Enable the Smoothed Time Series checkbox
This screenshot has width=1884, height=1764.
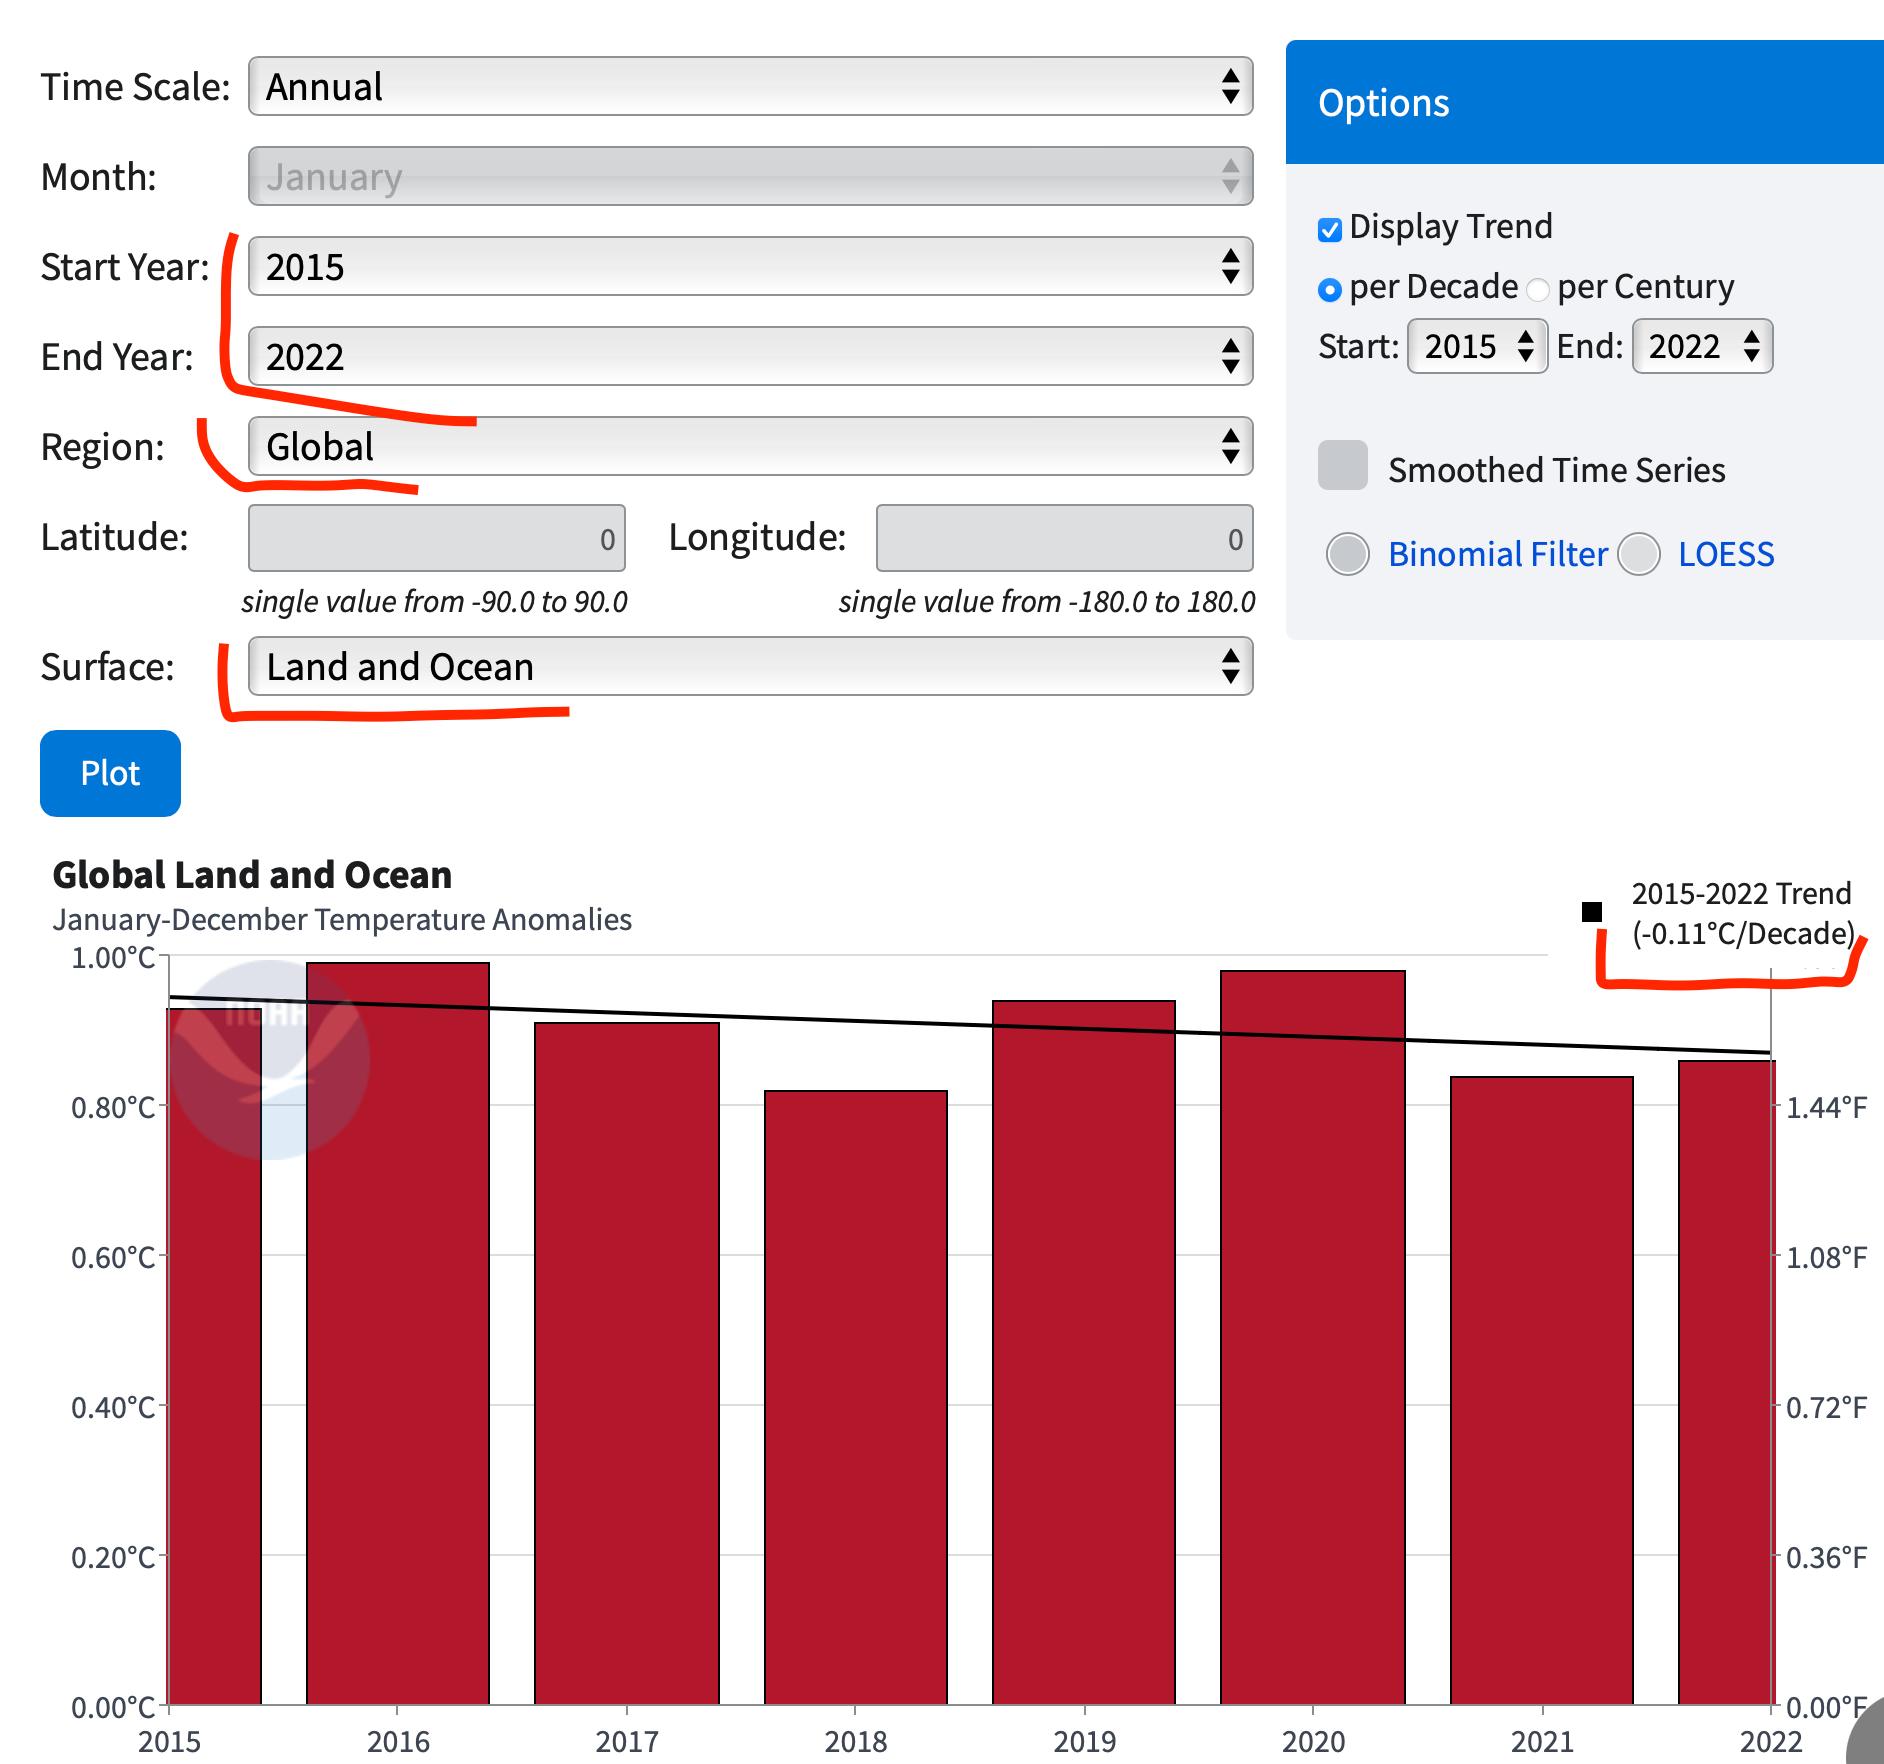pos(1342,465)
